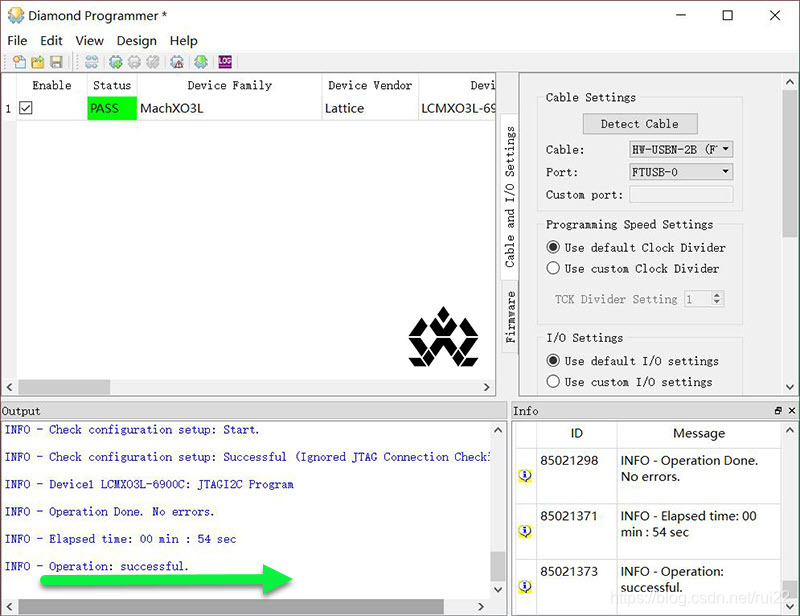Click the 'Elapsed time: 00 min : 54 sec' output line
Screen dimensions: 800x616
pos(120,539)
